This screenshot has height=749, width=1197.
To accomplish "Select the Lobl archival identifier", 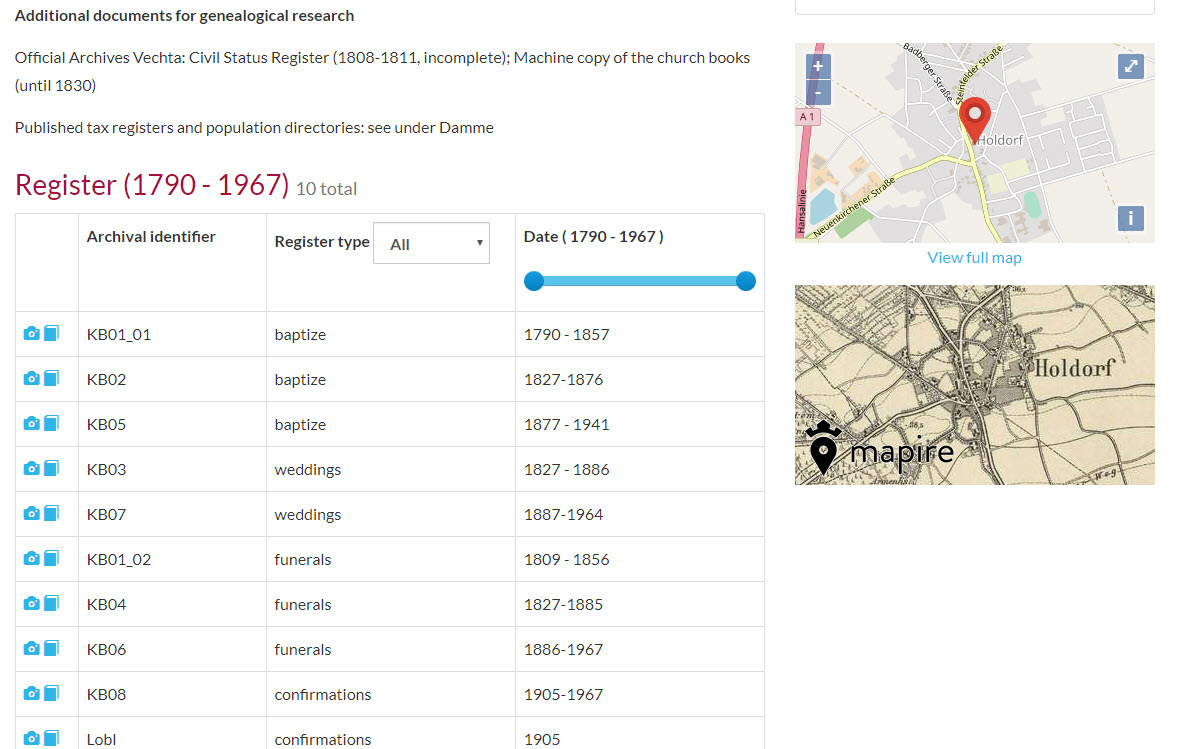I will click(x=102, y=739).
